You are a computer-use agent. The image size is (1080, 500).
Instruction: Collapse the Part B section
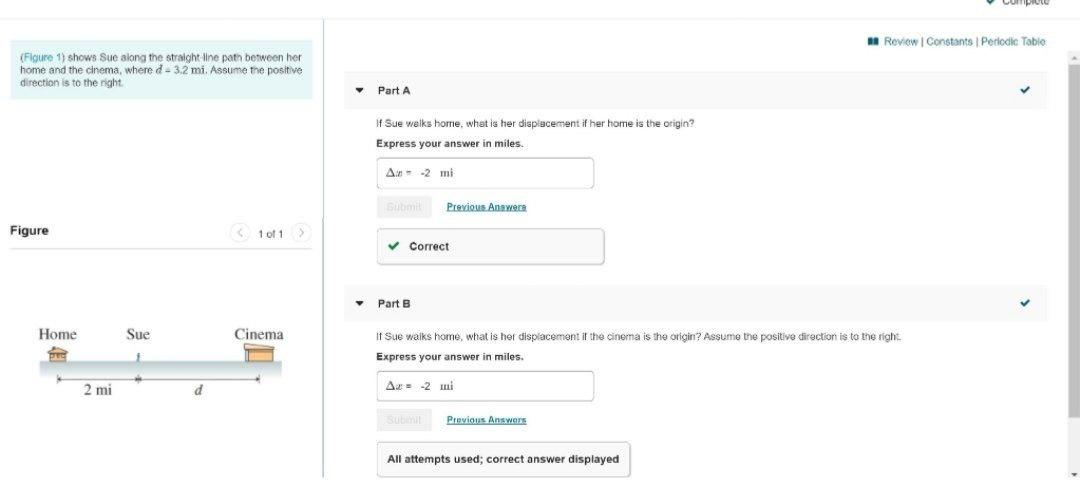click(x=359, y=303)
